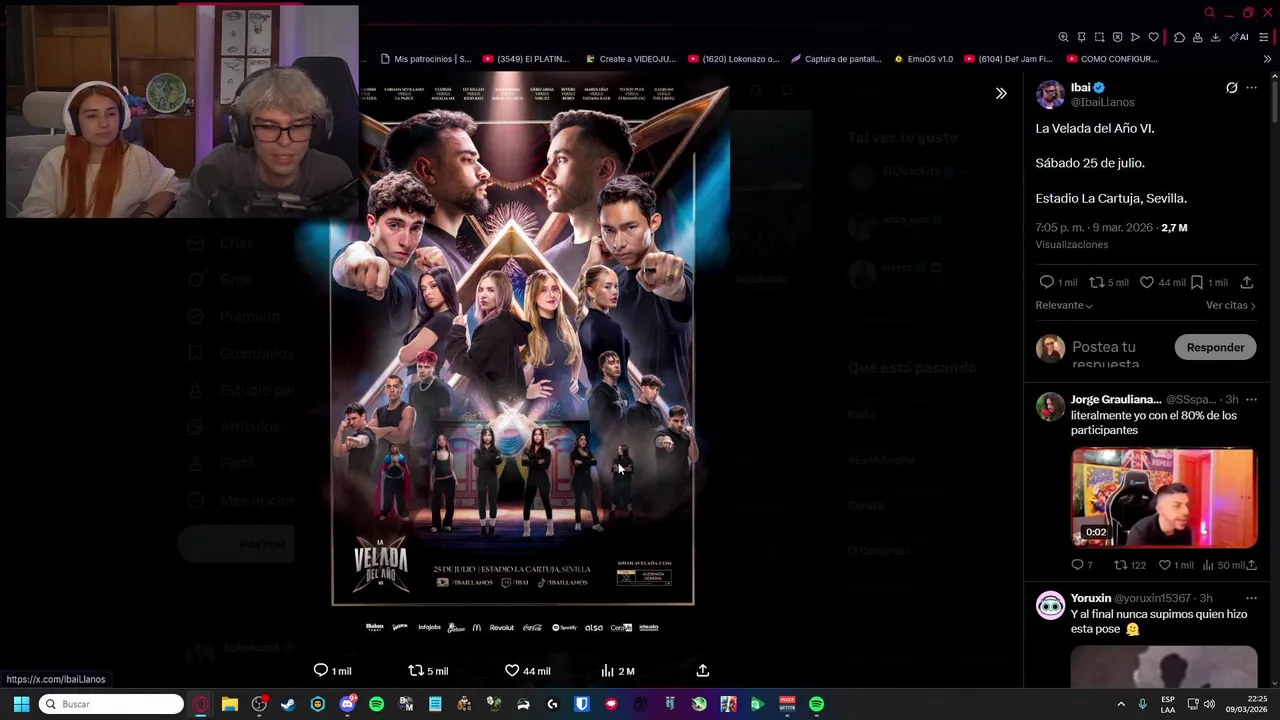Image resolution: width=1280 pixels, height=720 pixels.
Task: Click the tweet timestamp 7:05 p. m.
Action: (x=1095, y=228)
